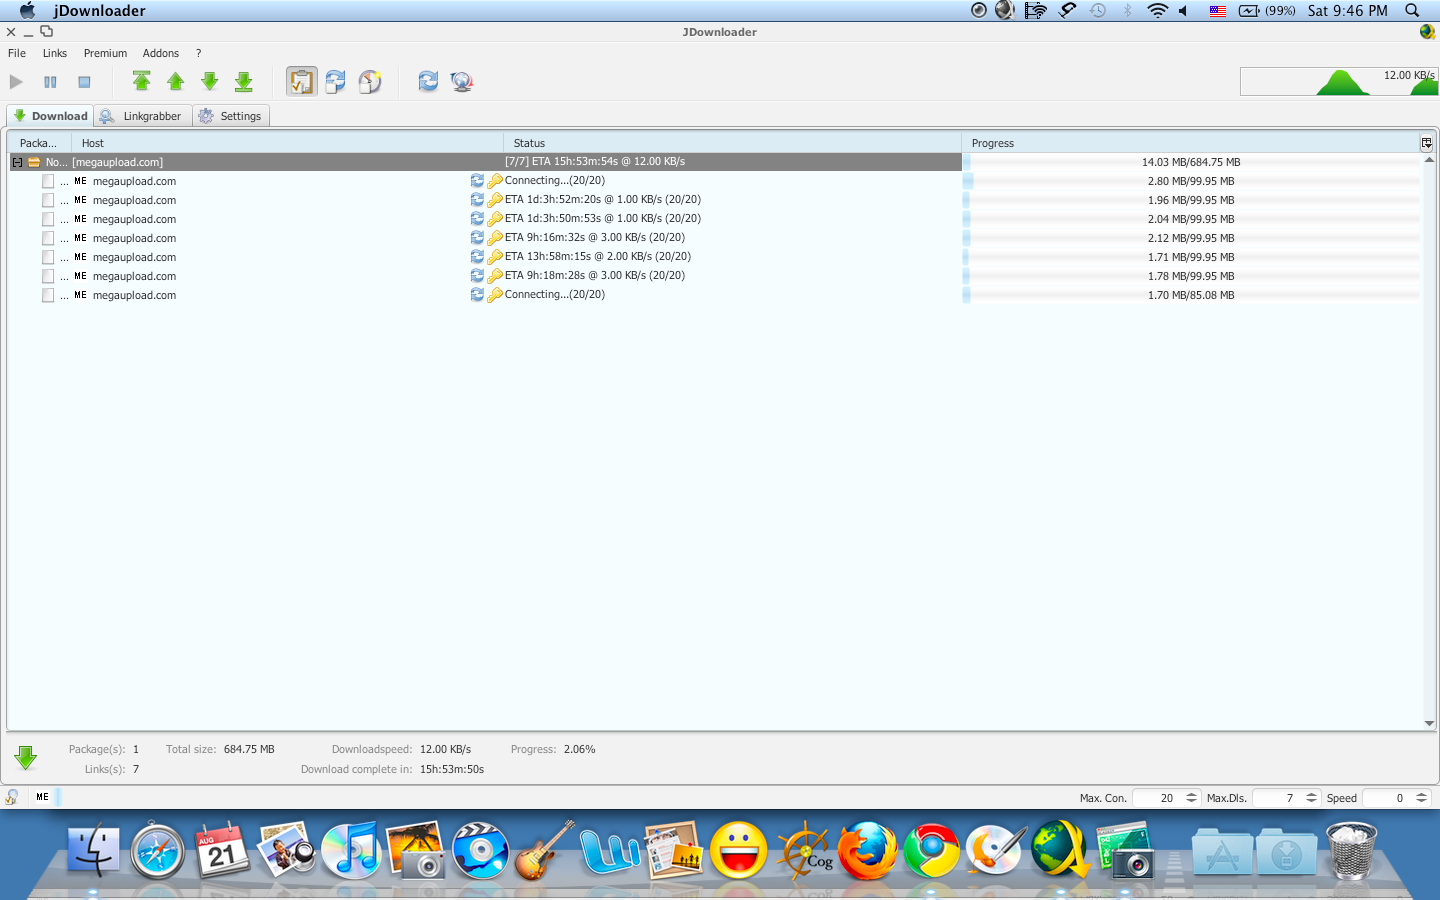Screen dimensions: 1440x900
Task: Decrease Max.Dls. with the down arrow
Action: pyautogui.click(x=1311, y=801)
